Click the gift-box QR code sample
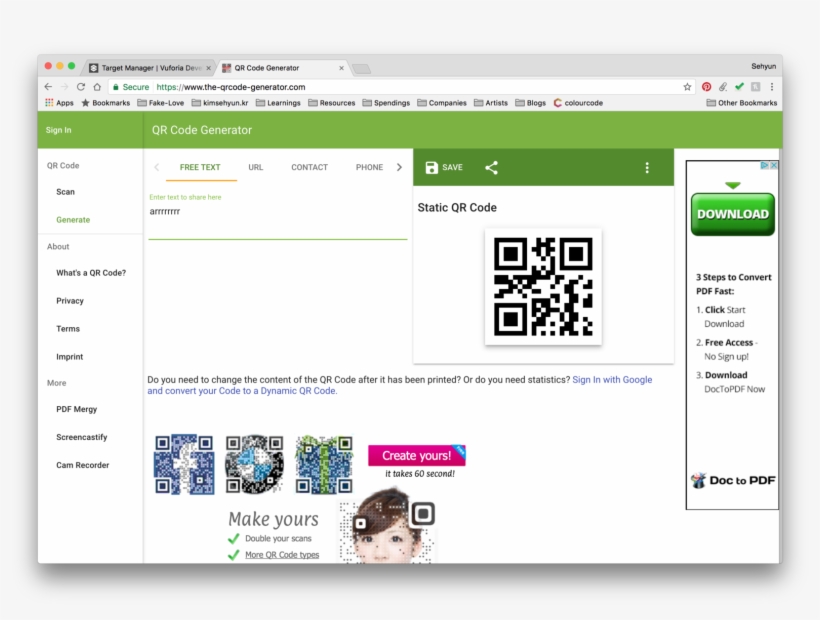The height and width of the screenshot is (620, 820). point(324,464)
